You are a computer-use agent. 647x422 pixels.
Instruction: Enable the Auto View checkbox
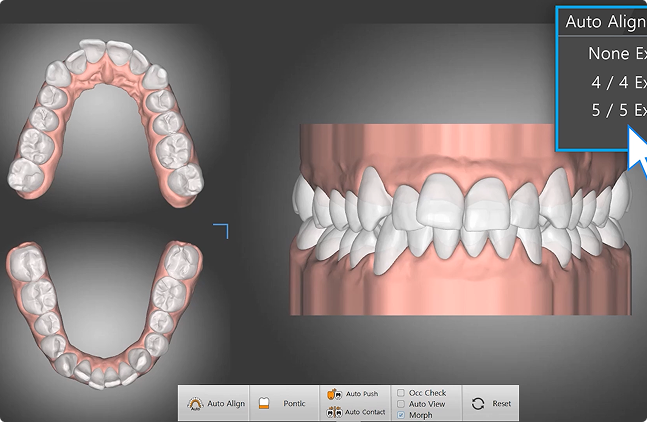401,404
